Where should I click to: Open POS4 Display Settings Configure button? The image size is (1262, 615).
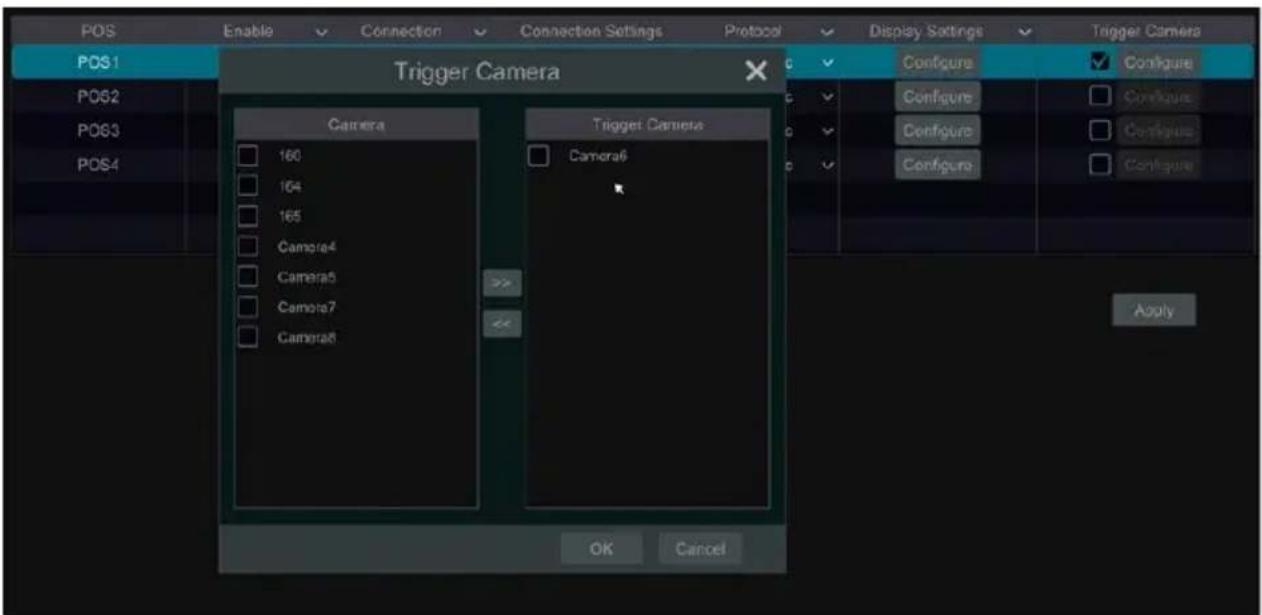click(x=937, y=164)
